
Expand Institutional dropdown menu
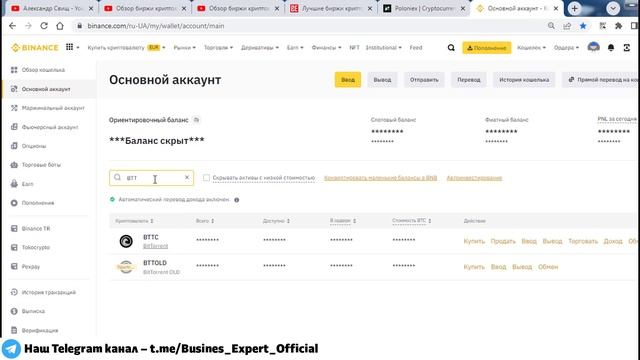(x=384, y=48)
